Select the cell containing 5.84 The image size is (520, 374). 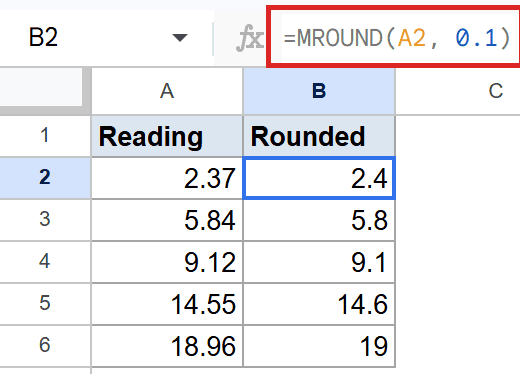pos(167,220)
